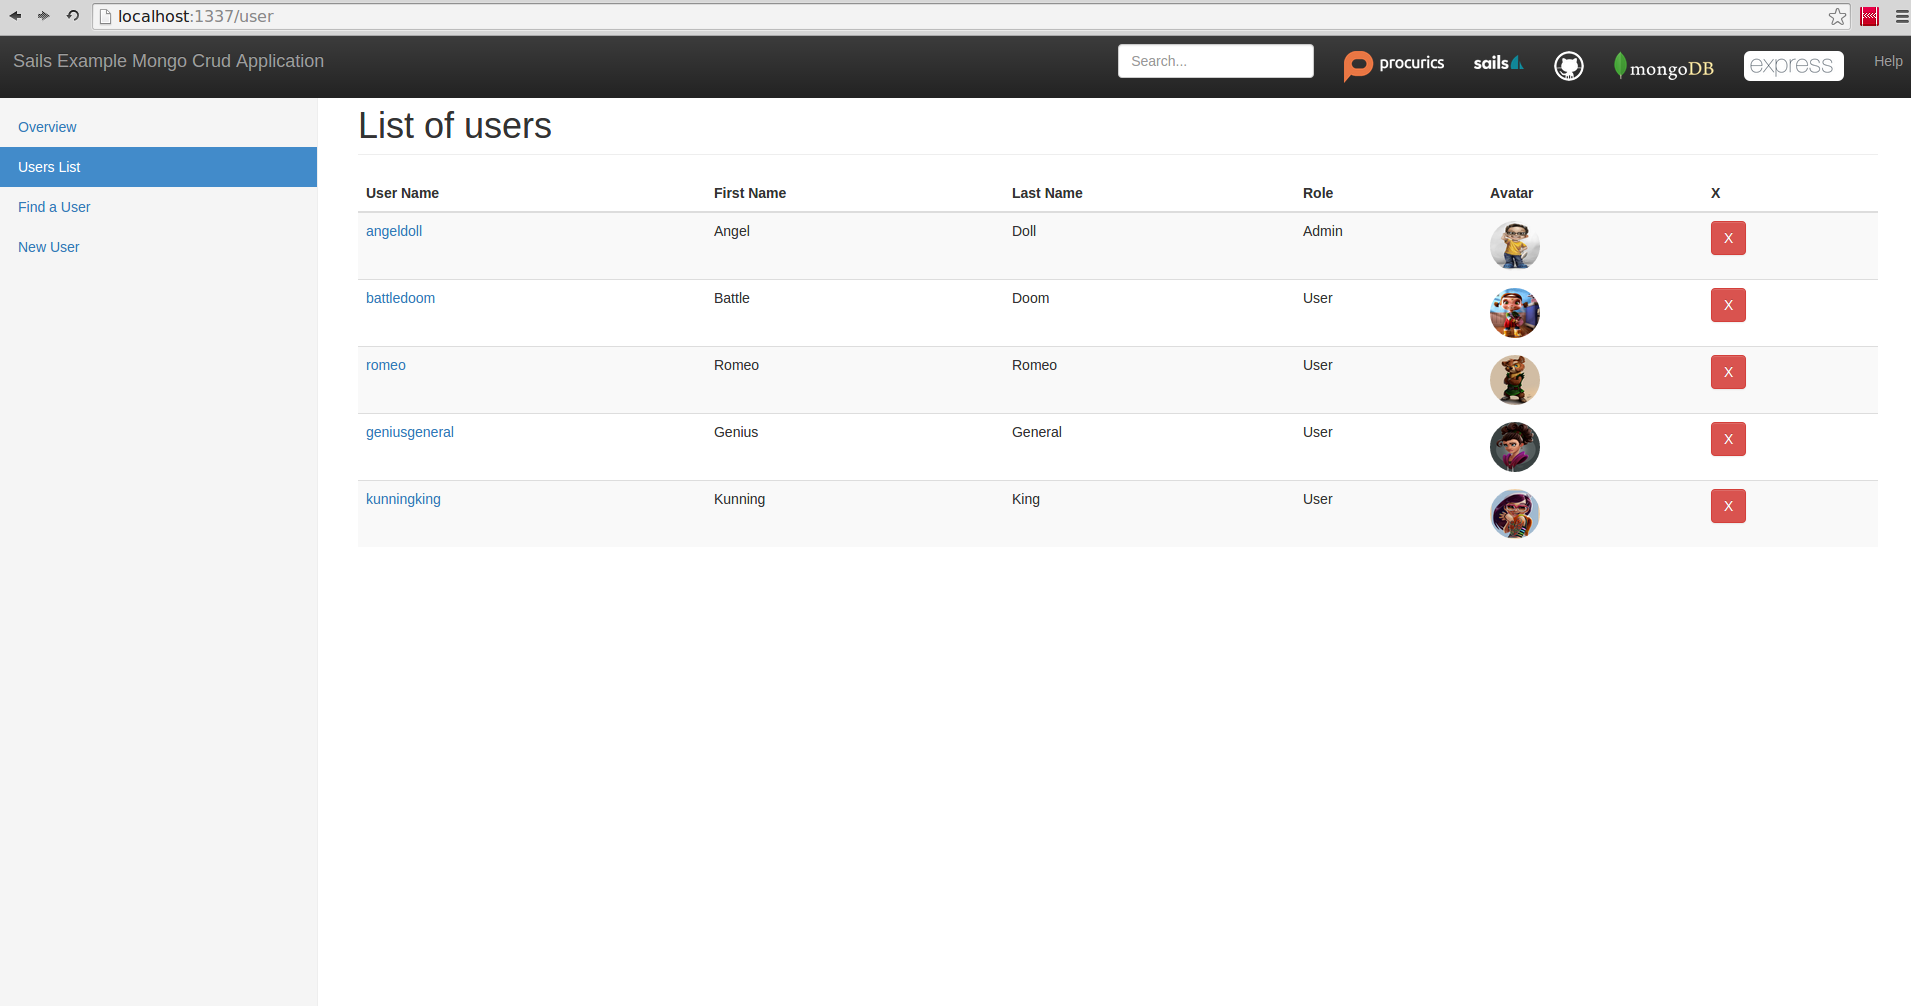Open the geniusgeneral username link

click(410, 432)
